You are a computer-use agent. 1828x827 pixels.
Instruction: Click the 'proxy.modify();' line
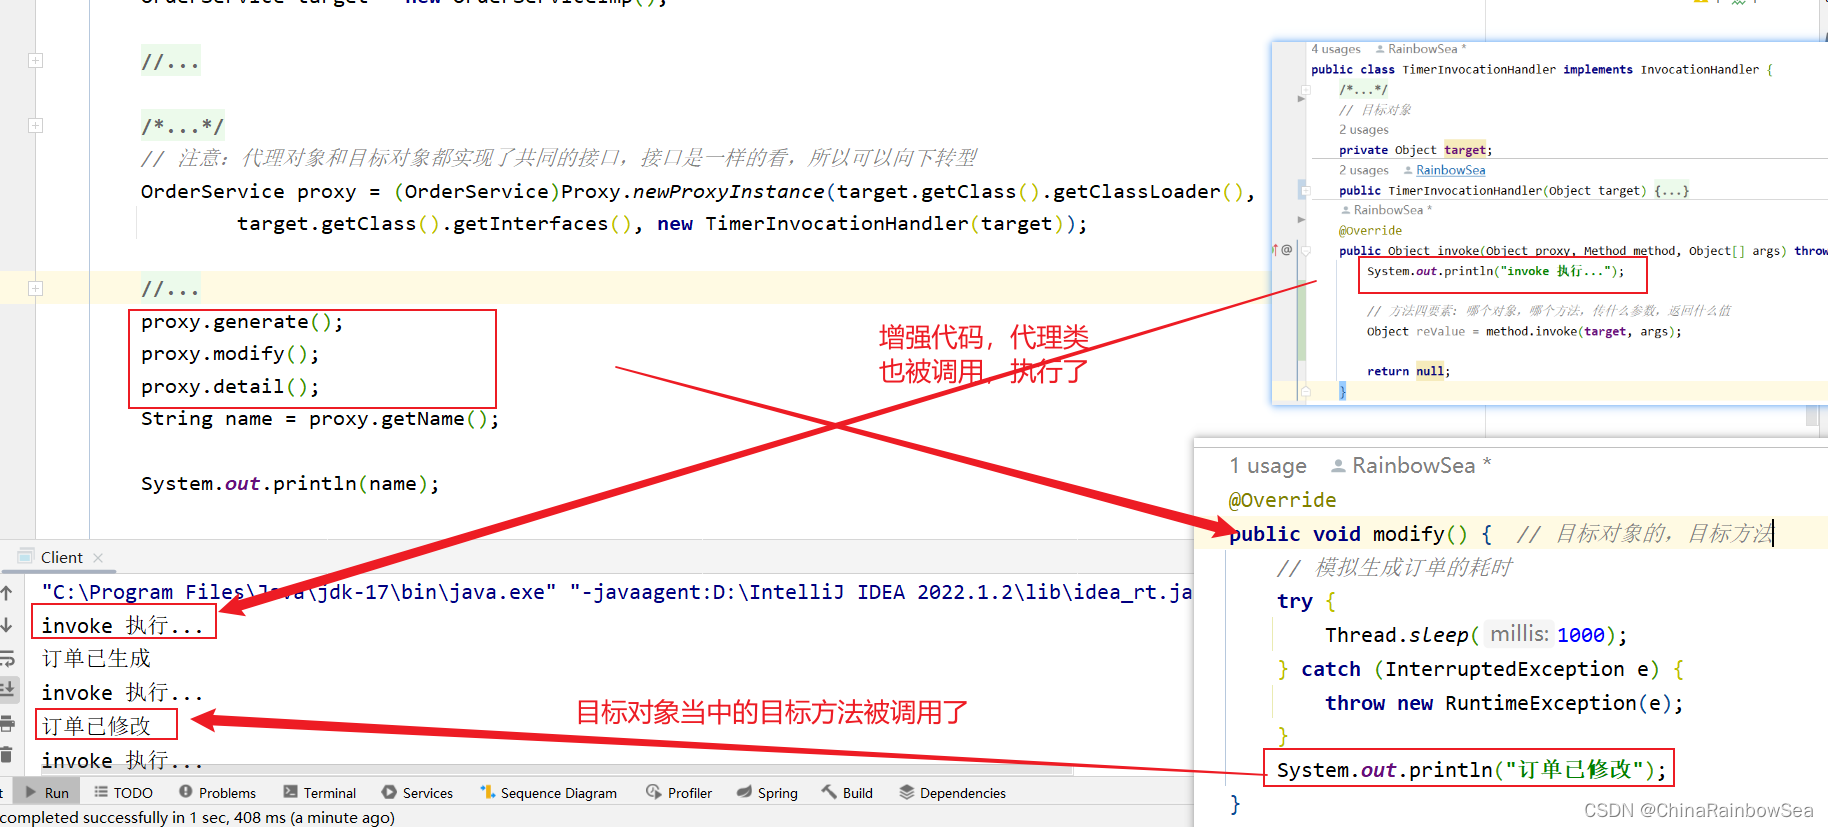[x=230, y=354]
